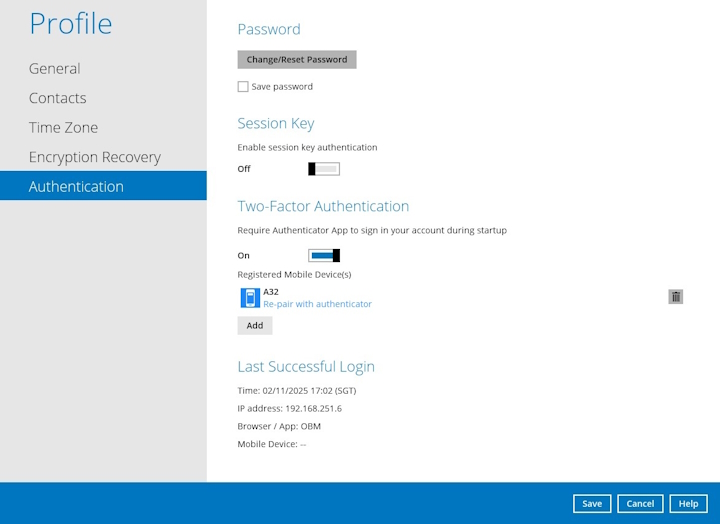Click the Password section heading

pyautogui.click(x=269, y=29)
